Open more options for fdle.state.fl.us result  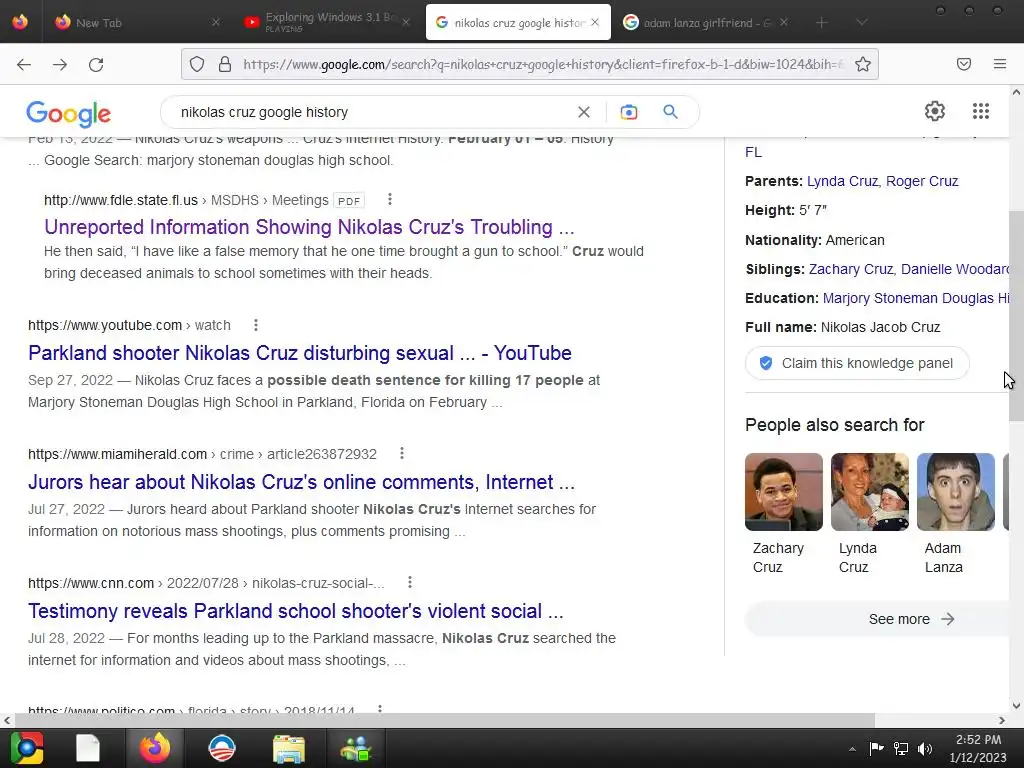390,199
